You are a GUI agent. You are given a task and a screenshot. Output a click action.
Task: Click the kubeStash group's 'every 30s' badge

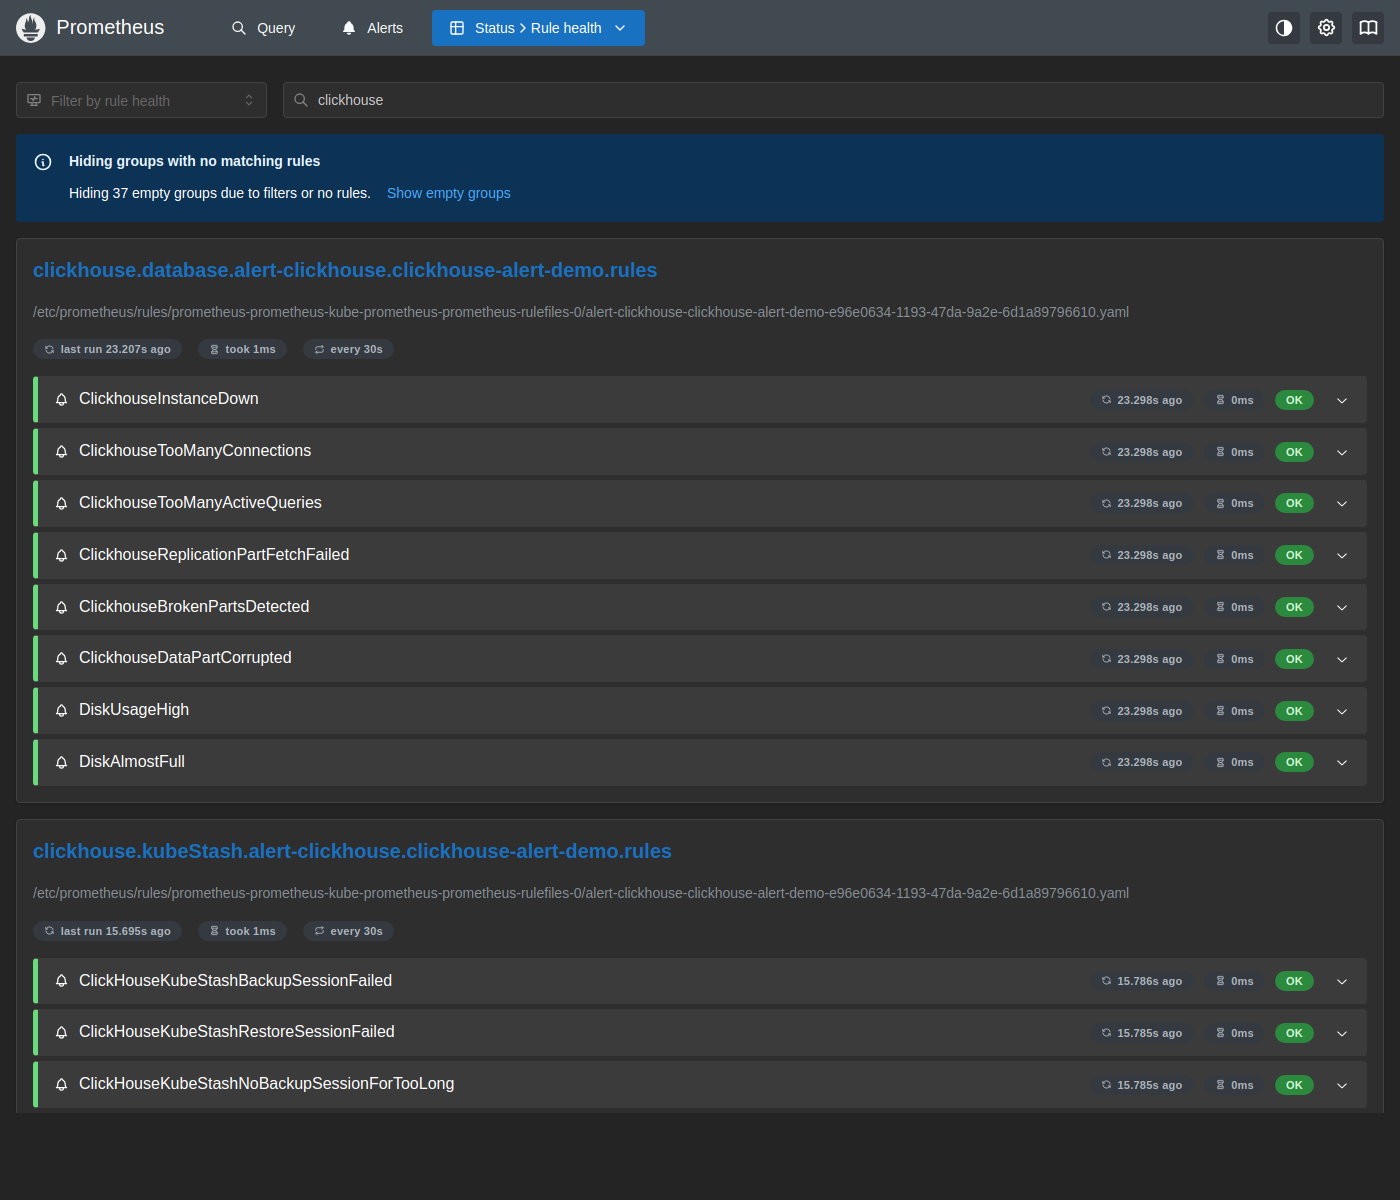(x=348, y=931)
